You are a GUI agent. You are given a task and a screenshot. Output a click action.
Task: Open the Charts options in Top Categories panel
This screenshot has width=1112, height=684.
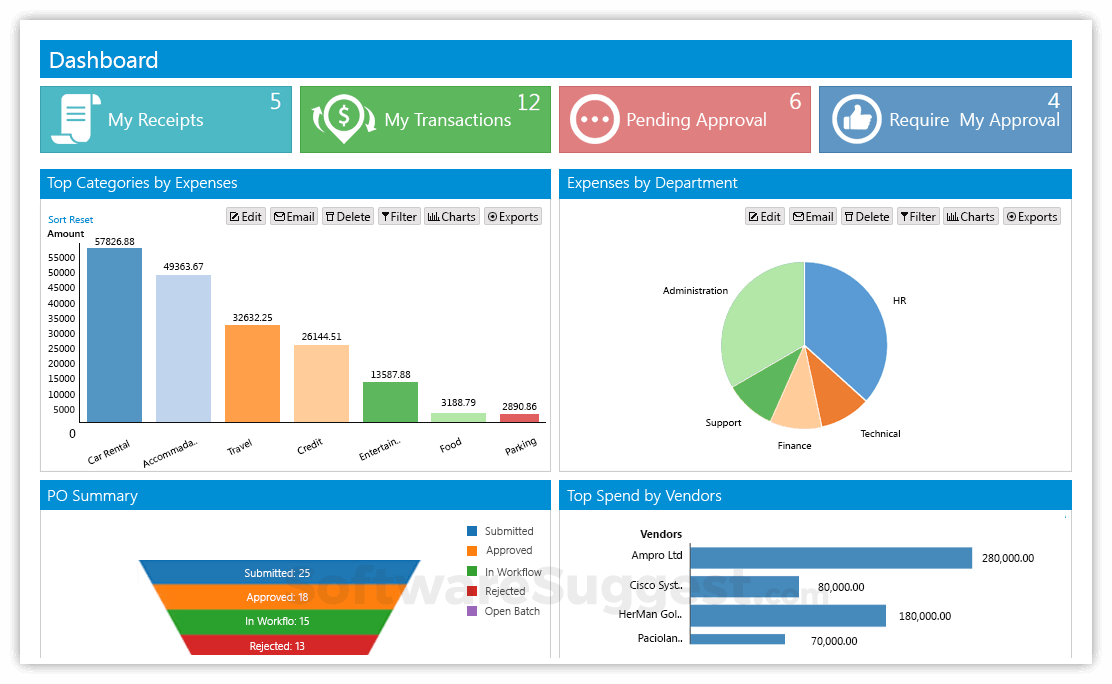tap(451, 216)
